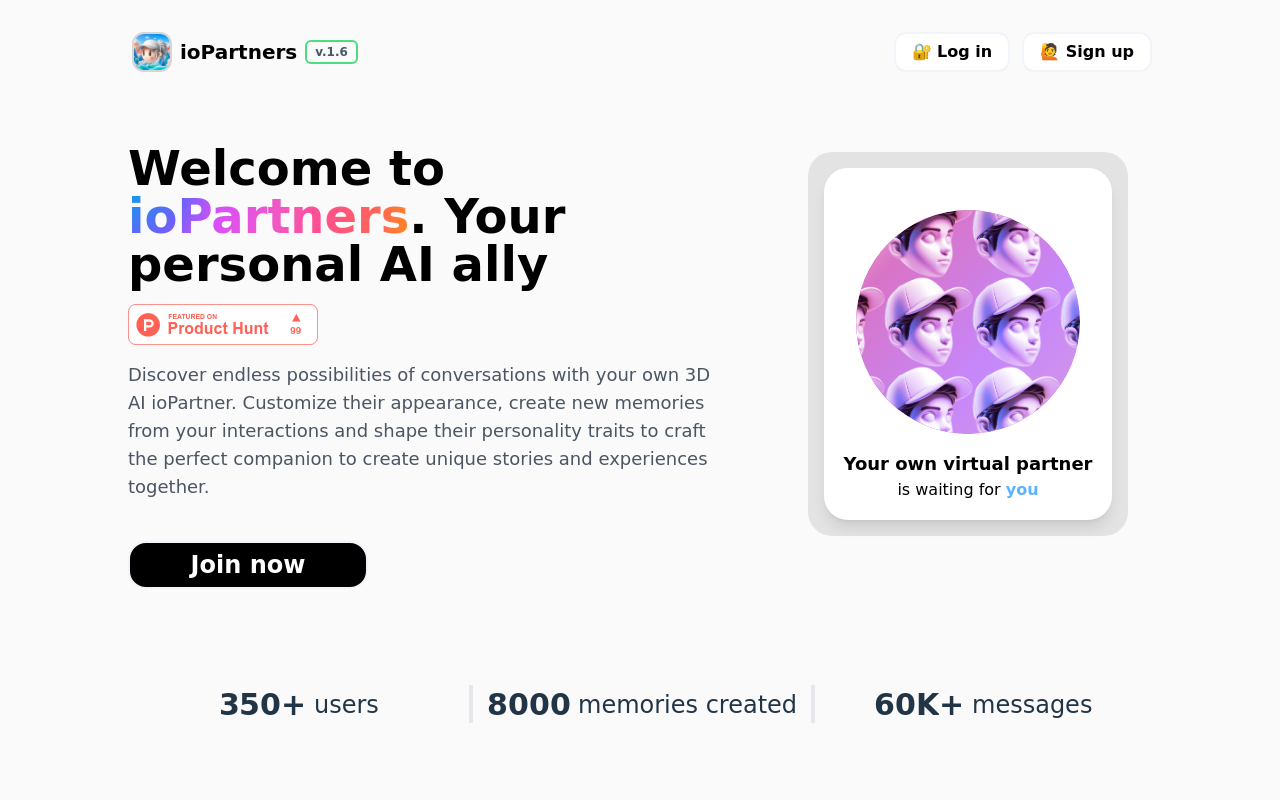Click the blue 'you' text
Viewport: 1280px width, 800px height.
point(1022,490)
